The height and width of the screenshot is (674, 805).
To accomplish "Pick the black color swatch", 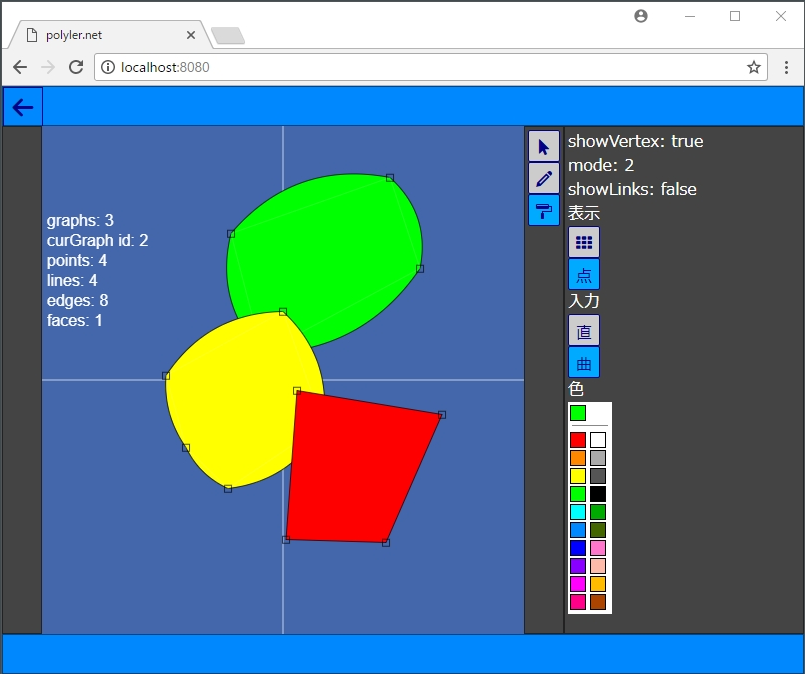I will [x=598, y=494].
